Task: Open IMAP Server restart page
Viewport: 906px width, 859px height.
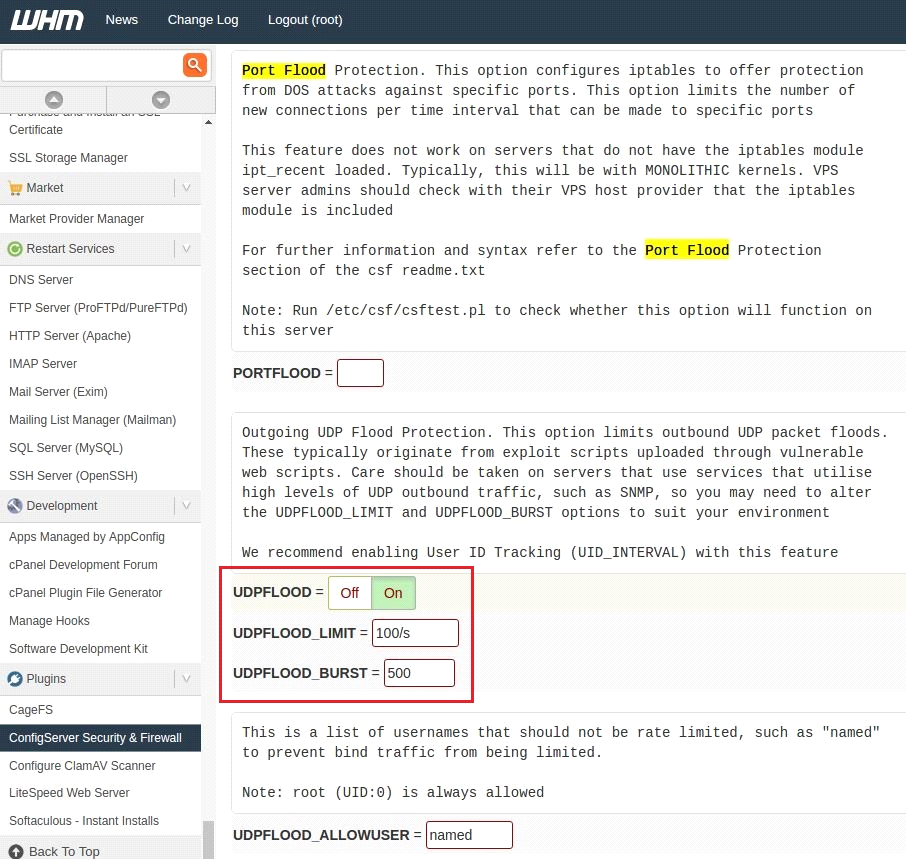Action: point(43,364)
